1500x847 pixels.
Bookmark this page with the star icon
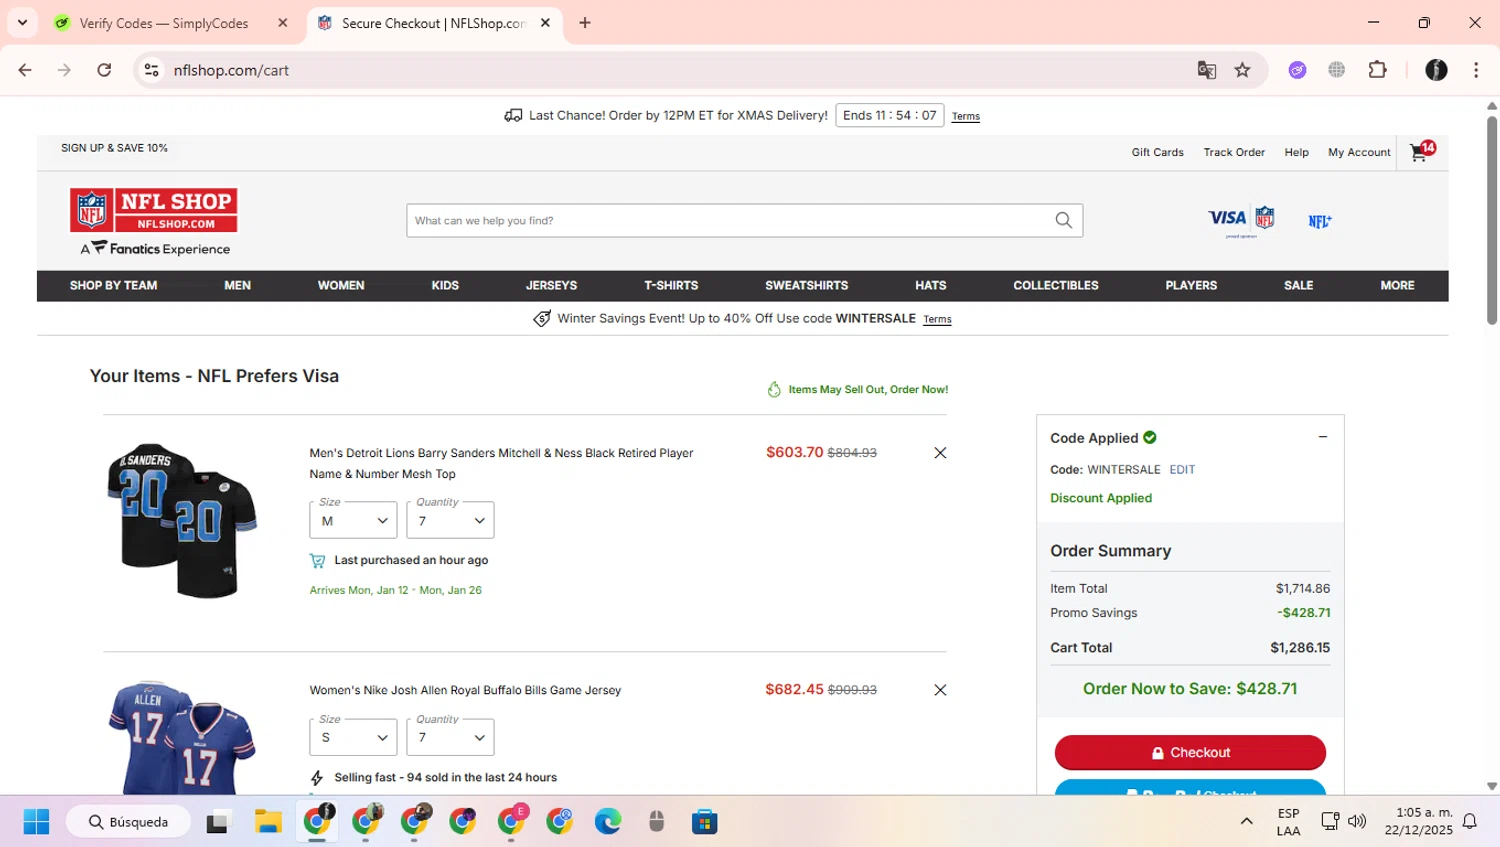tap(1242, 70)
